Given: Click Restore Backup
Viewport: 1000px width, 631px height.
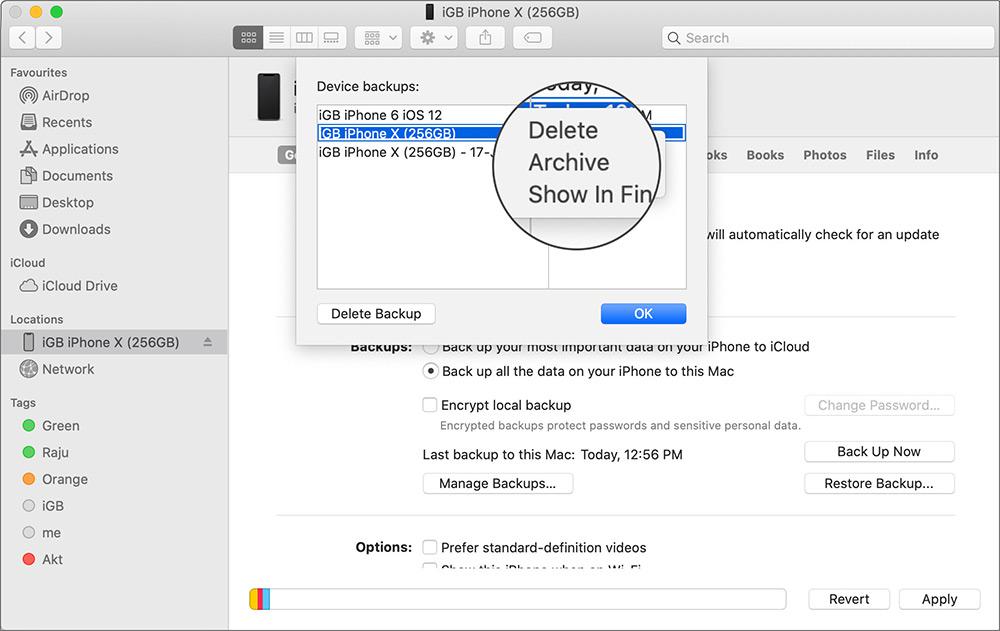Looking at the screenshot, I should click(x=879, y=484).
